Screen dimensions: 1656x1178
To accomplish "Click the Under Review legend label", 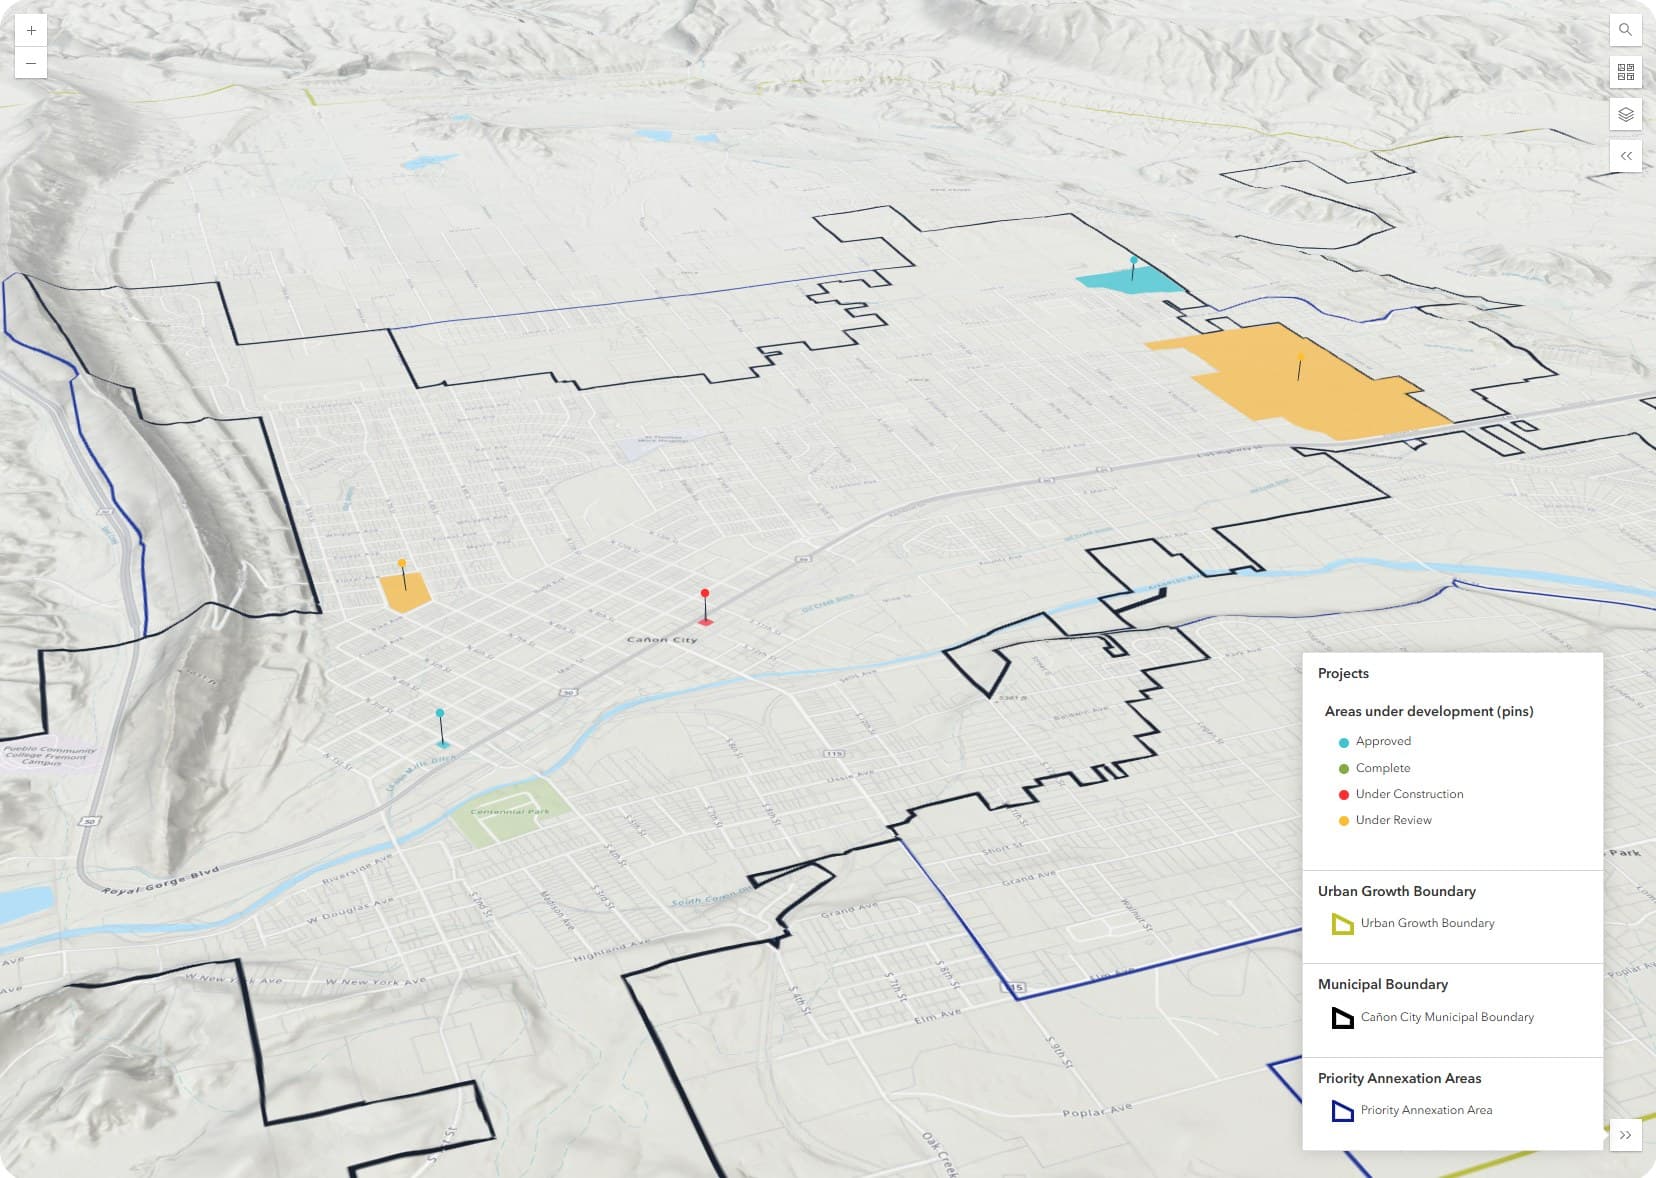I will click(1393, 820).
